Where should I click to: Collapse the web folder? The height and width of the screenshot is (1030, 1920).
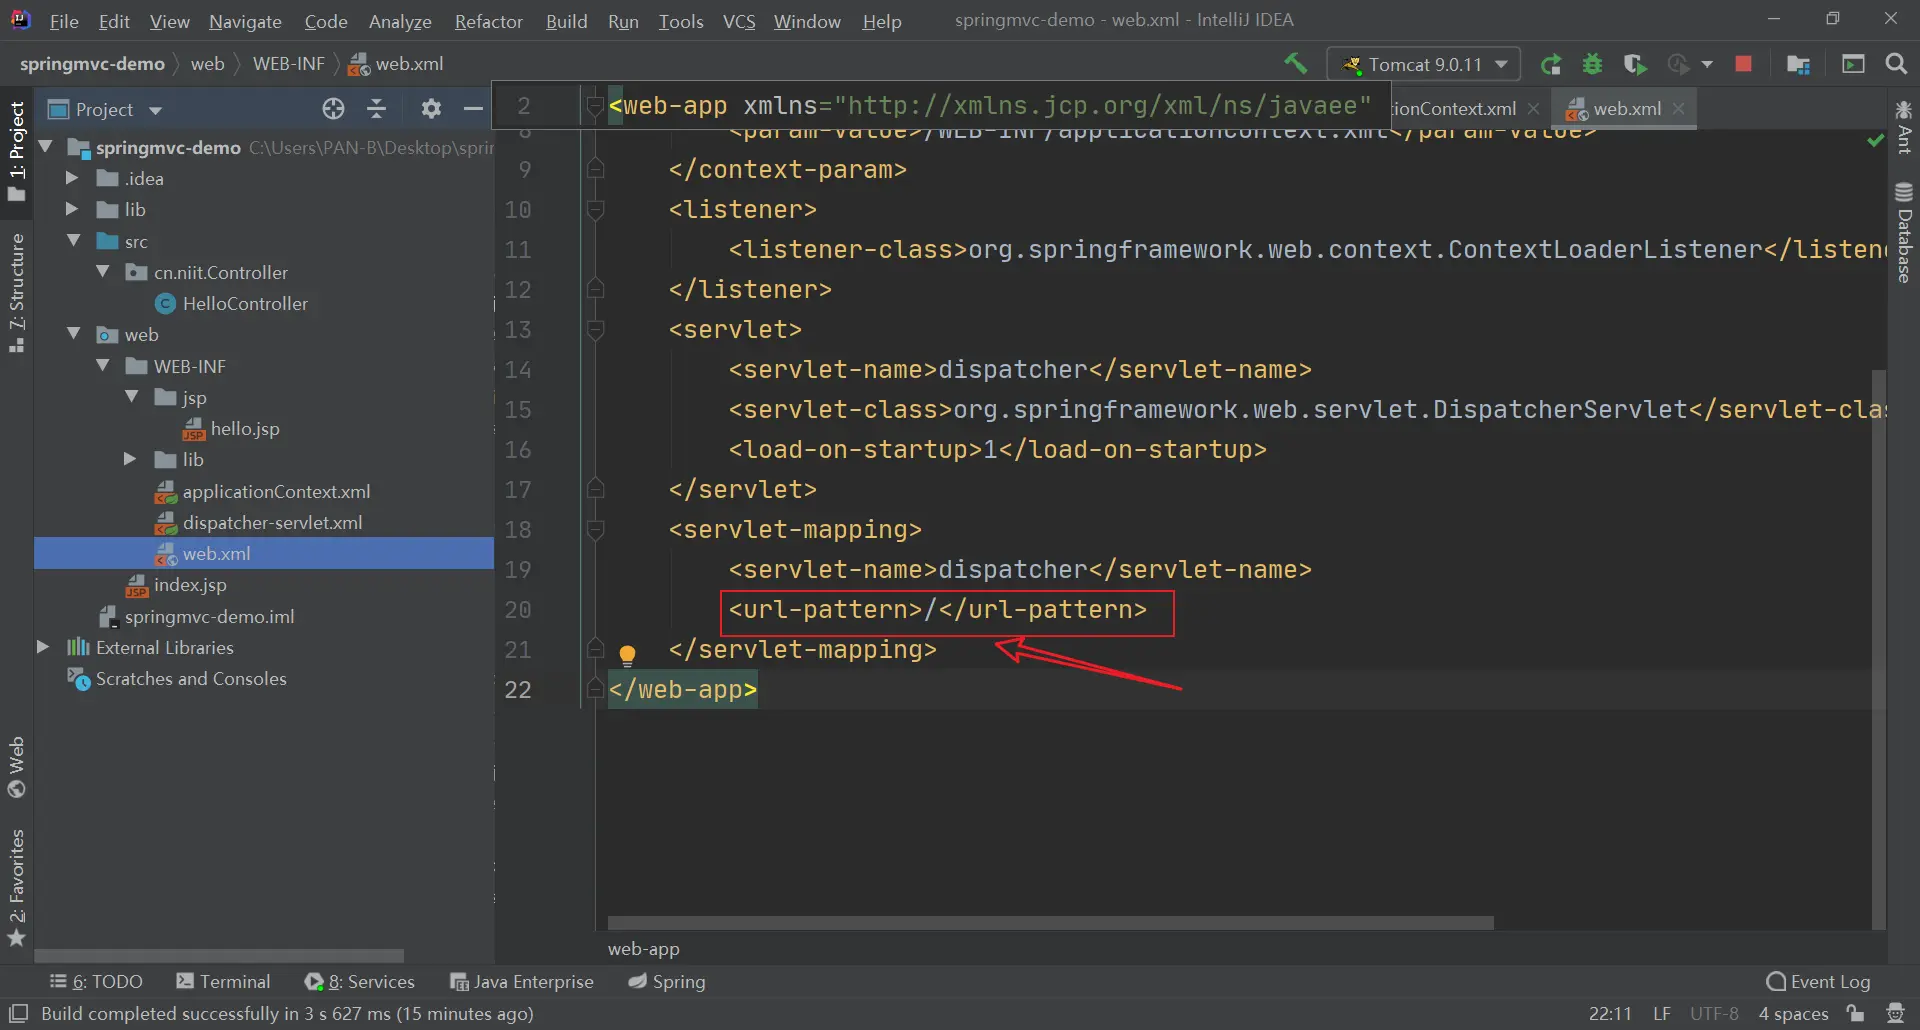pyautogui.click(x=73, y=334)
